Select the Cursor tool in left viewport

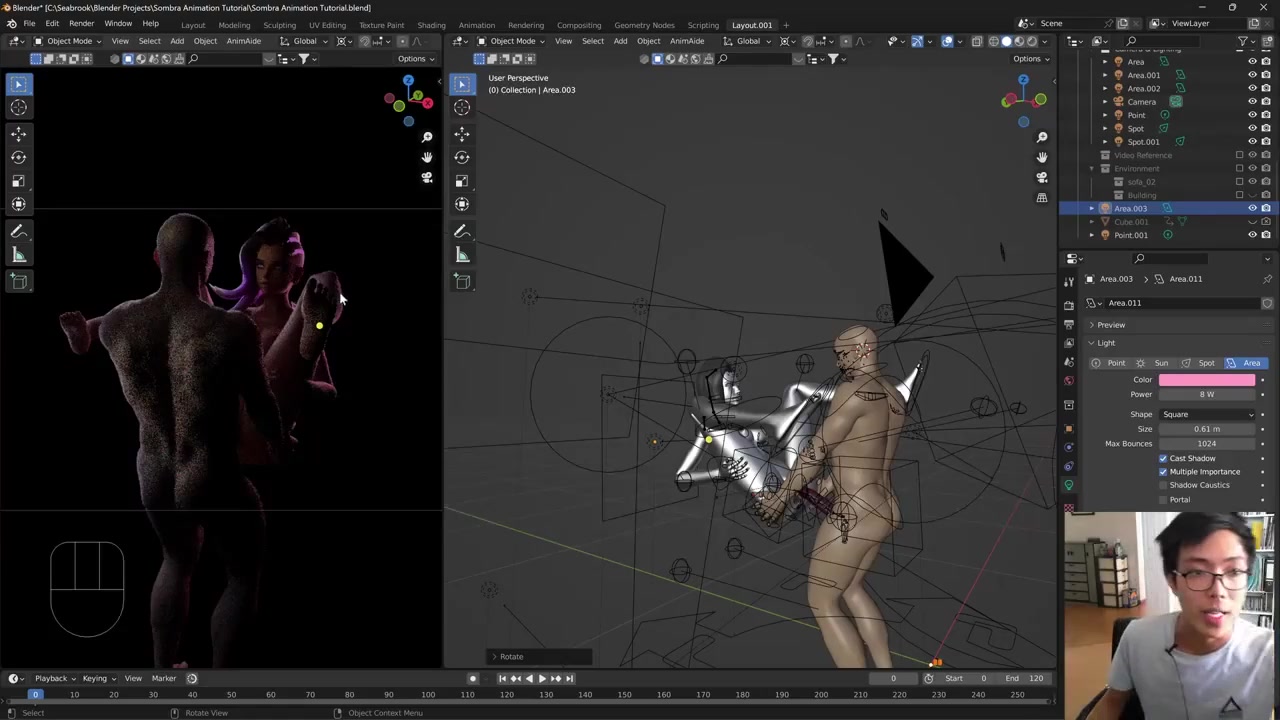click(18, 108)
